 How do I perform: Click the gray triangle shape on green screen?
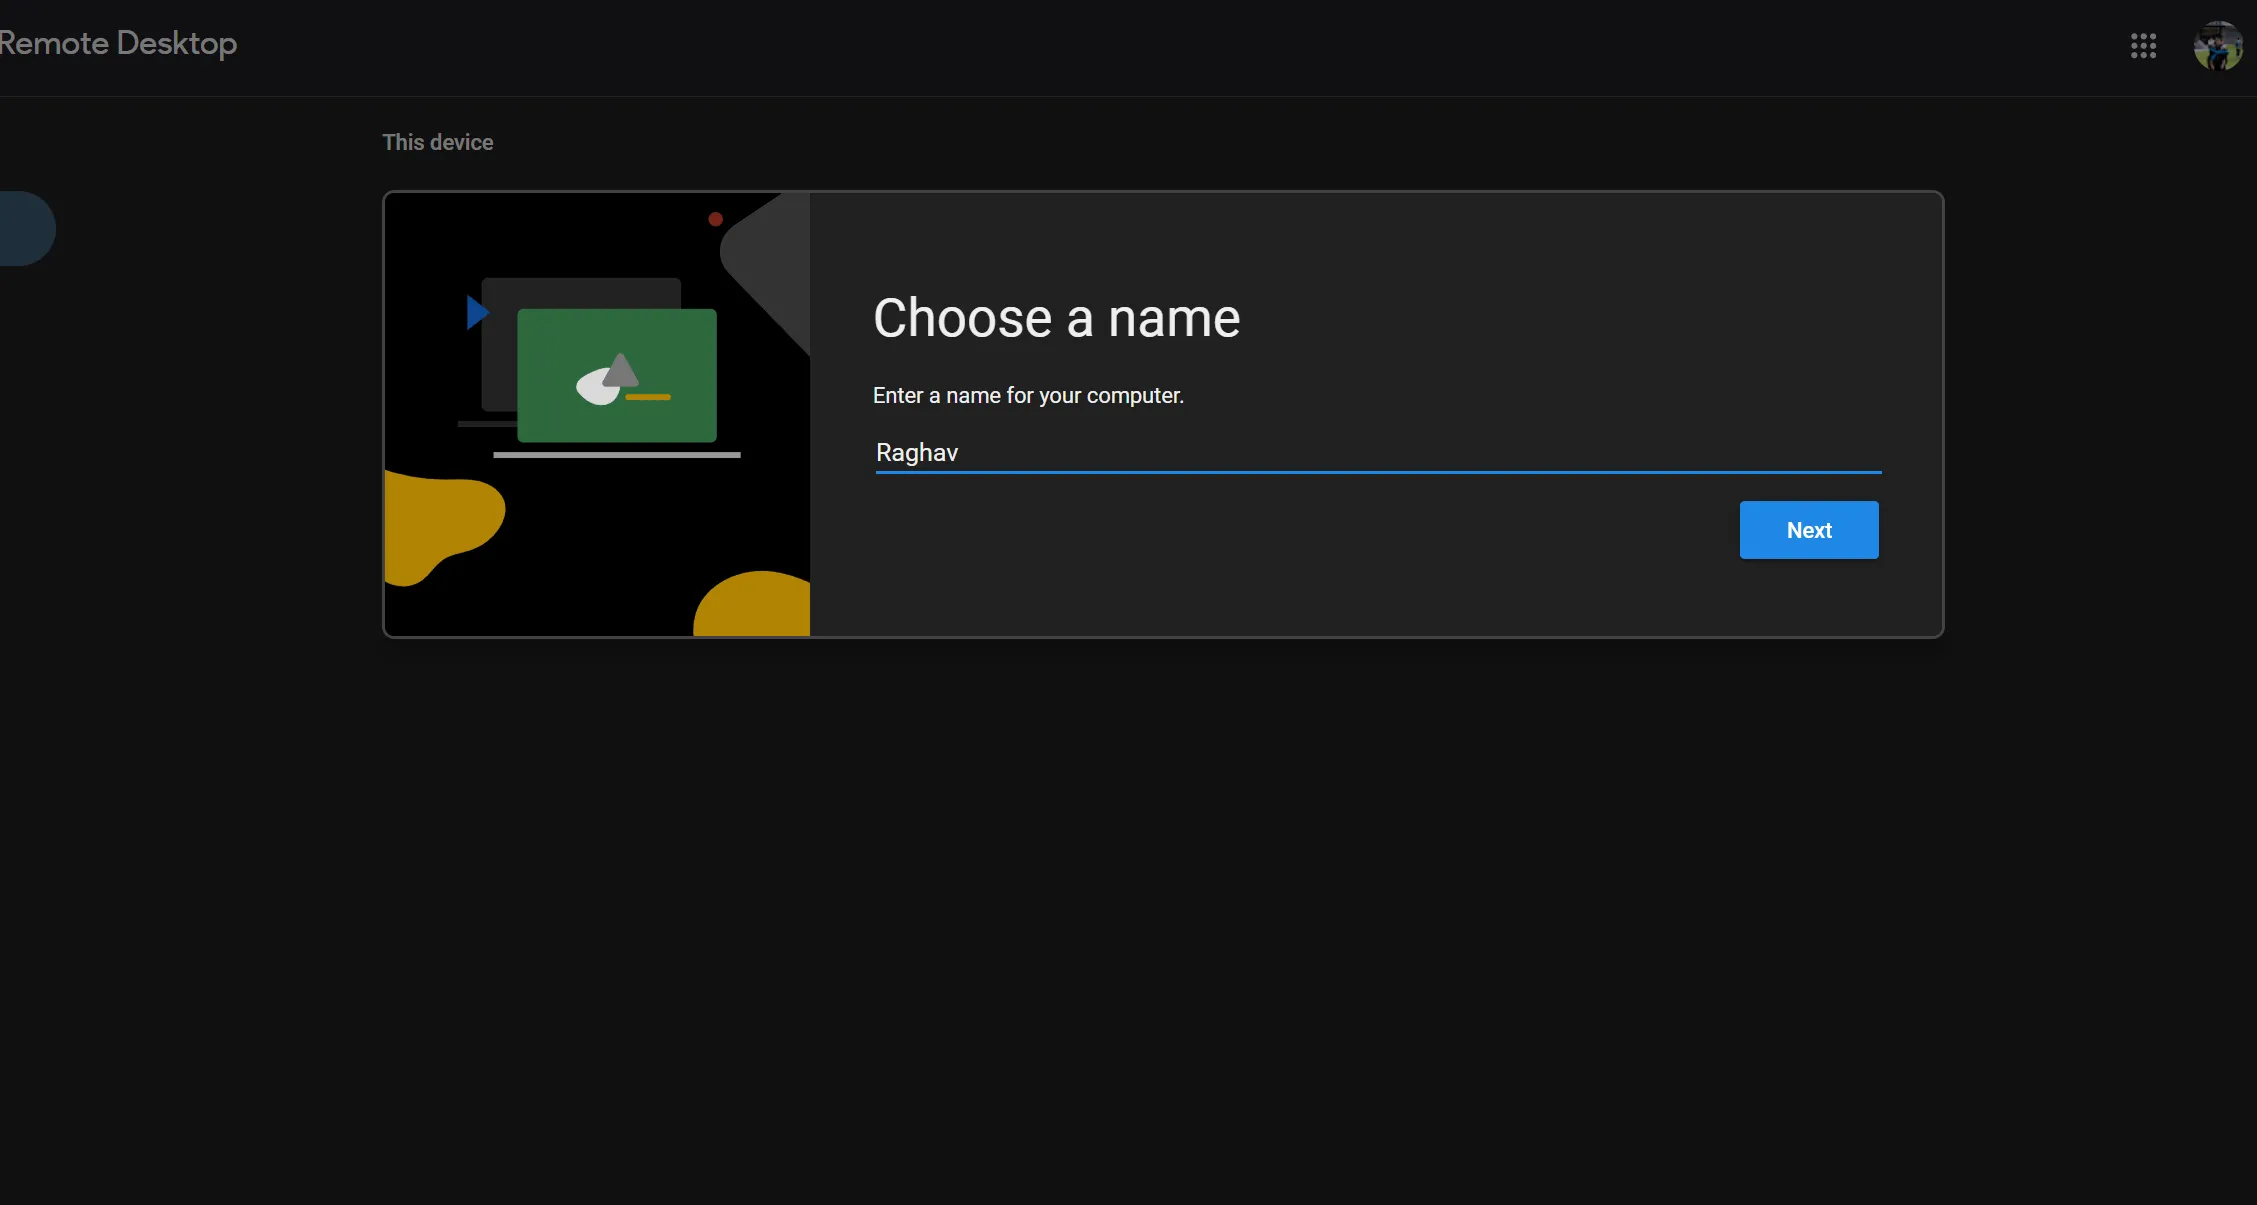point(621,372)
